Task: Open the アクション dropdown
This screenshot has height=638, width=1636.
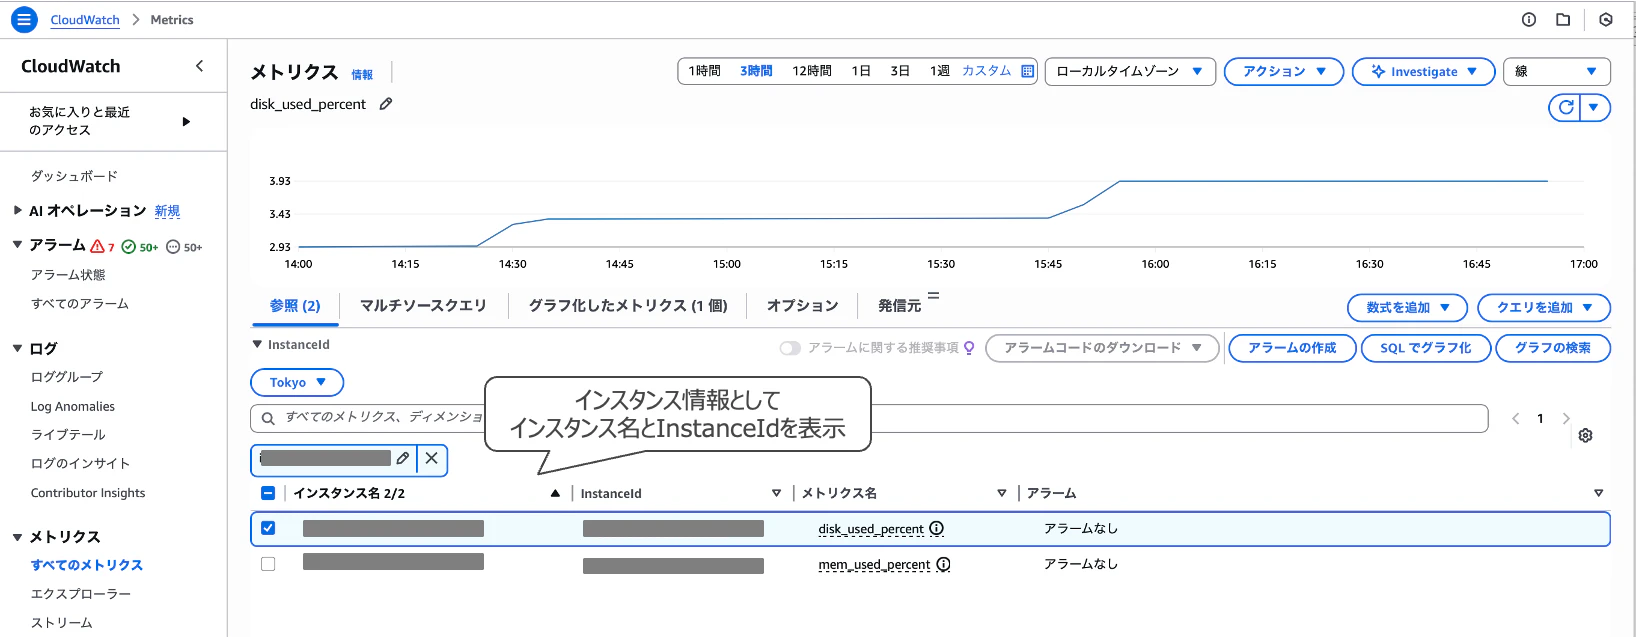Action: 1284,71
